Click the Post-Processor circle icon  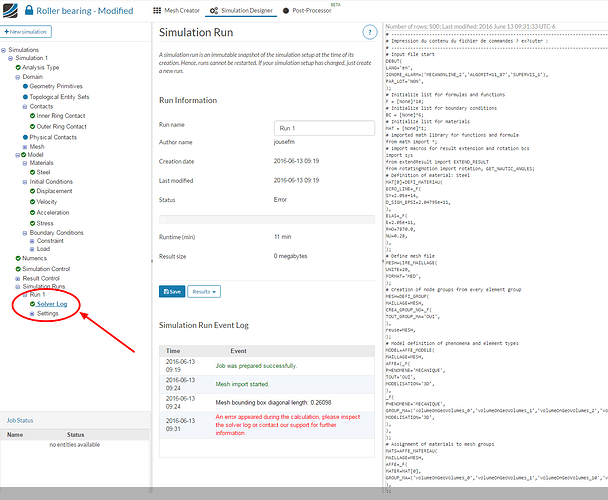pos(286,10)
